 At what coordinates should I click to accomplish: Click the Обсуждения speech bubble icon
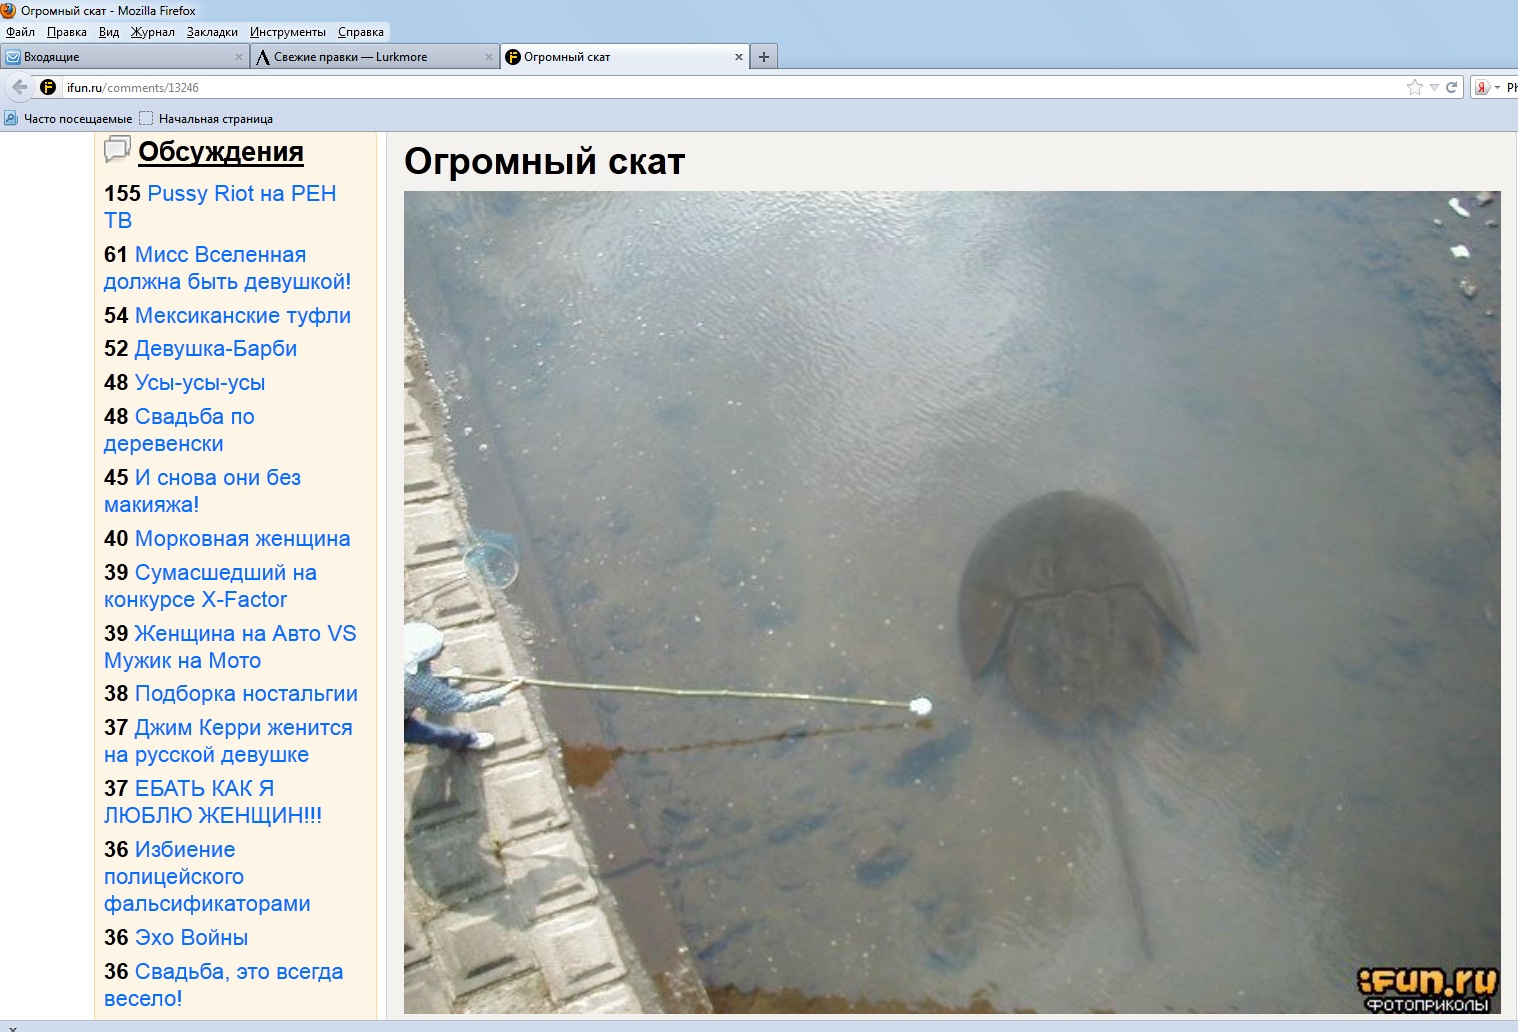click(x=117, y=150)
